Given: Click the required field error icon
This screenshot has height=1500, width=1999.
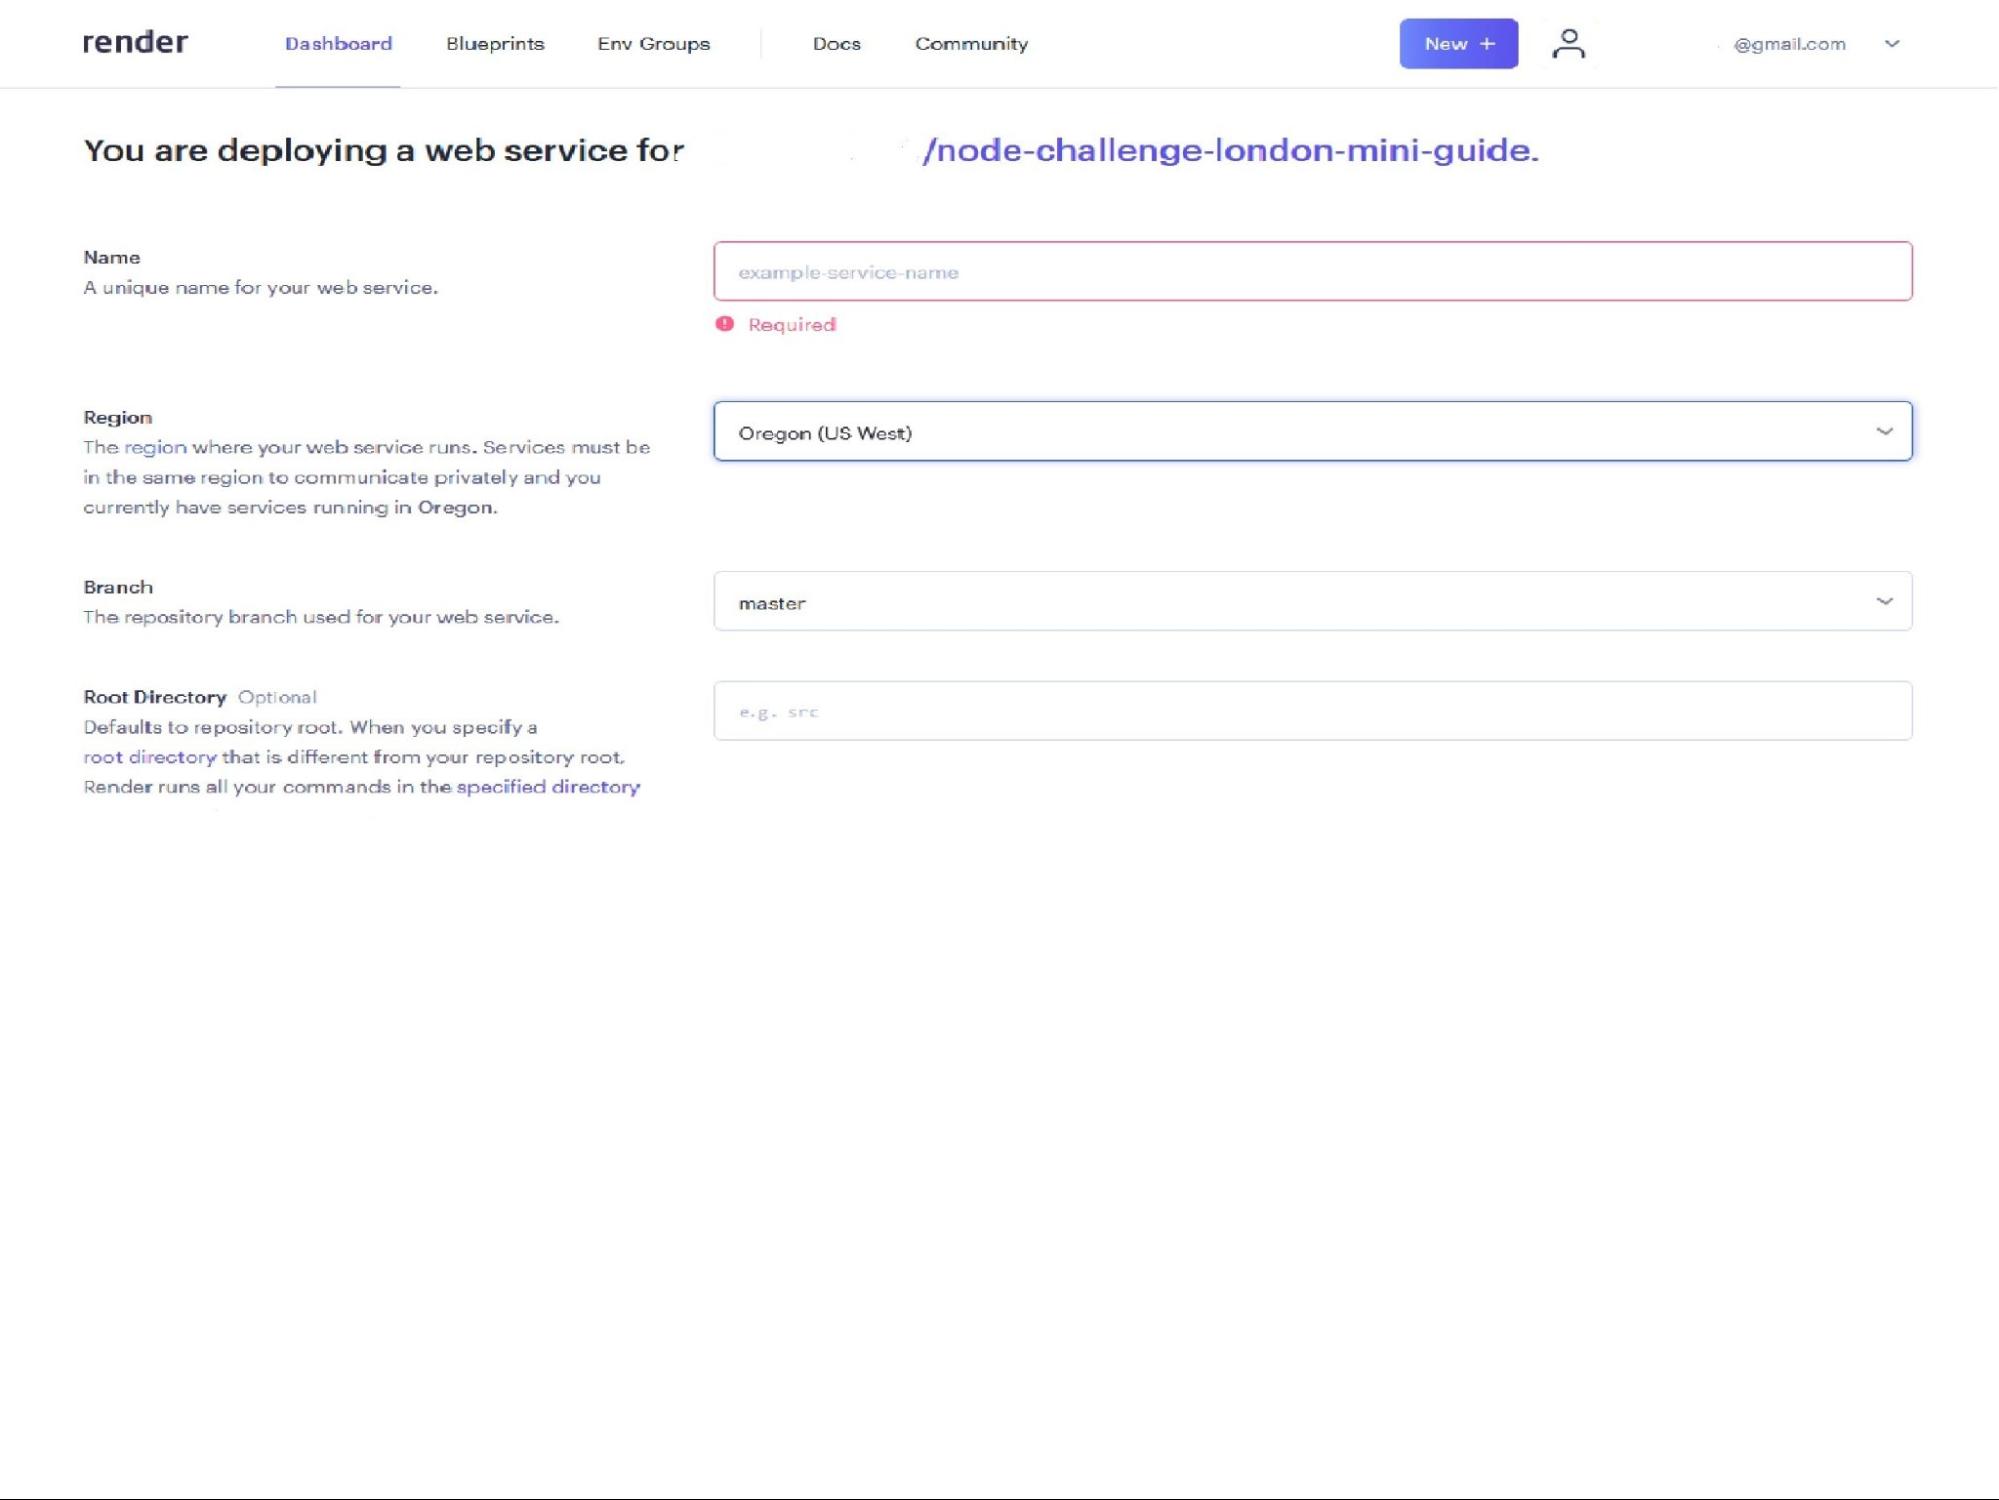Looking at the screenshot, I should click(x=728, y=325).
